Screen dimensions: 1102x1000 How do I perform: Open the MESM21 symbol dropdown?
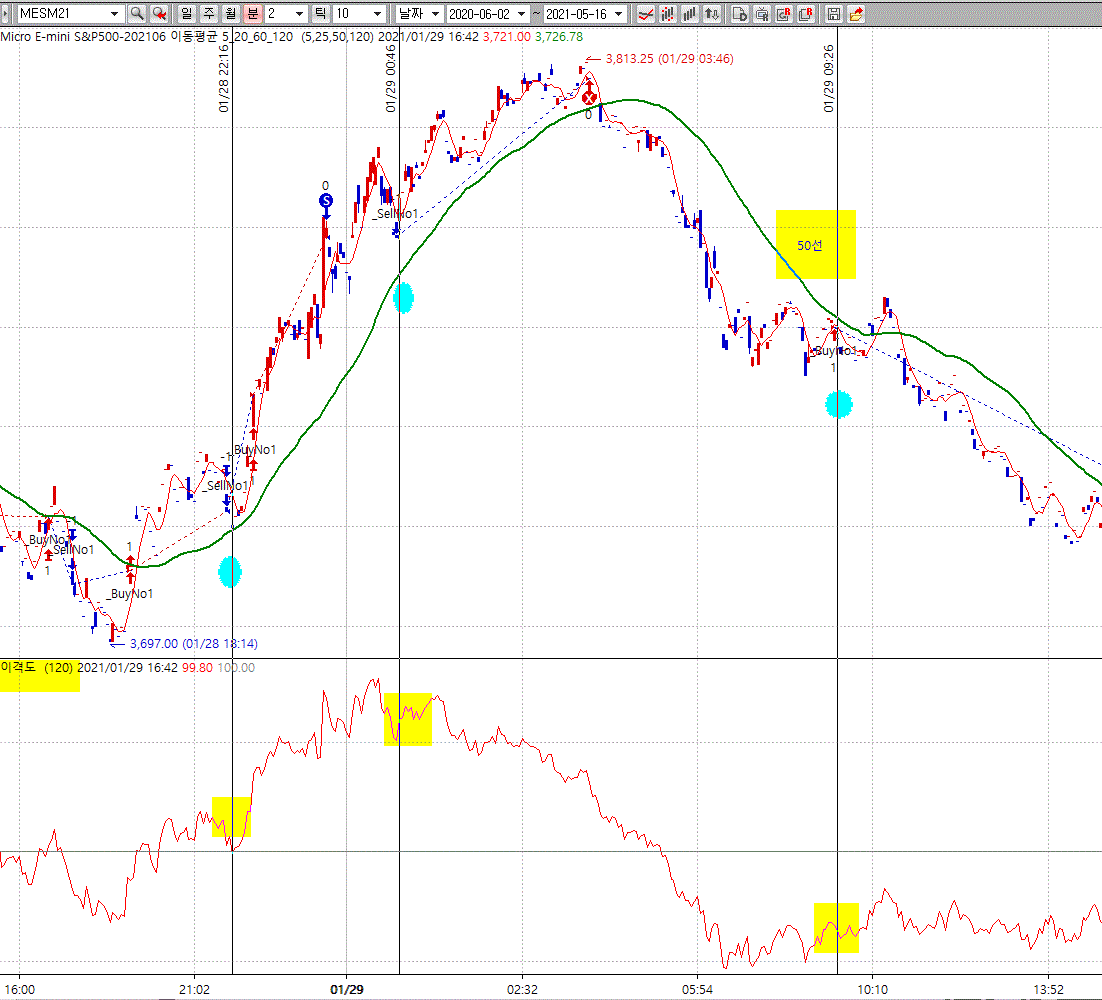(x=114, y=14)
